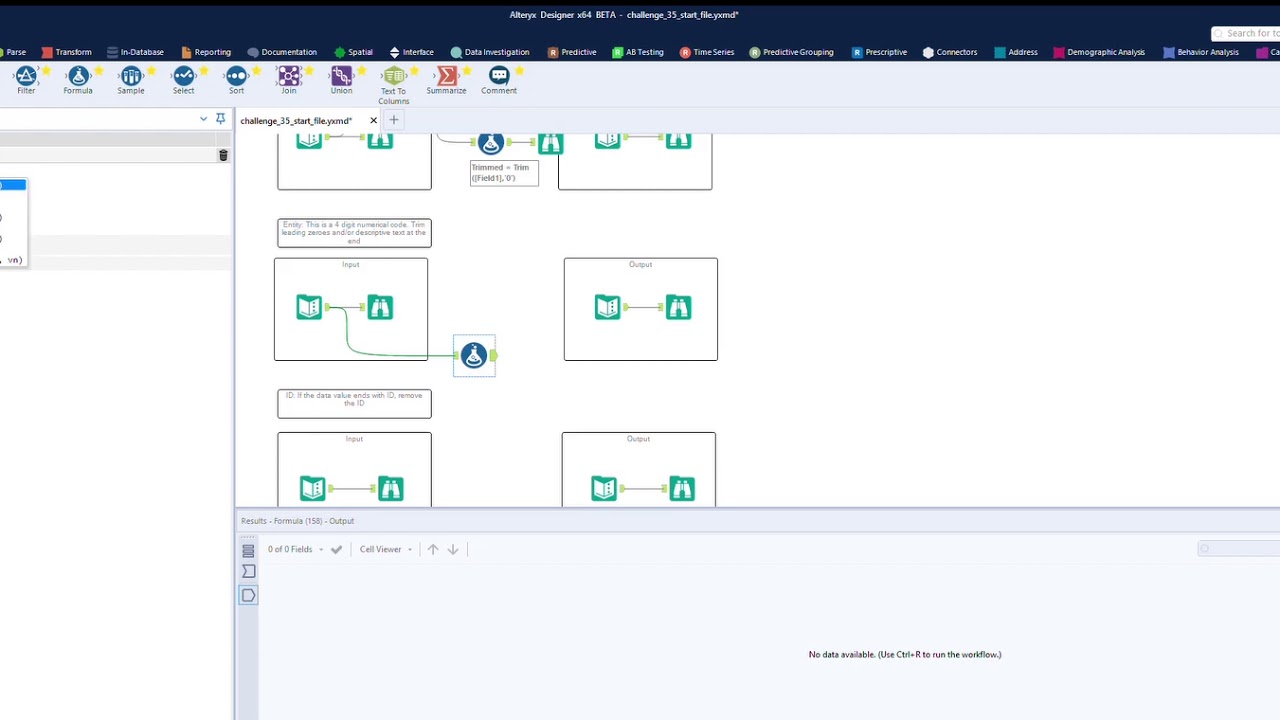Click the search for tools field
Image resolution: width=1280 pixels, height=720 pixels.
(x=1245, y=33)
